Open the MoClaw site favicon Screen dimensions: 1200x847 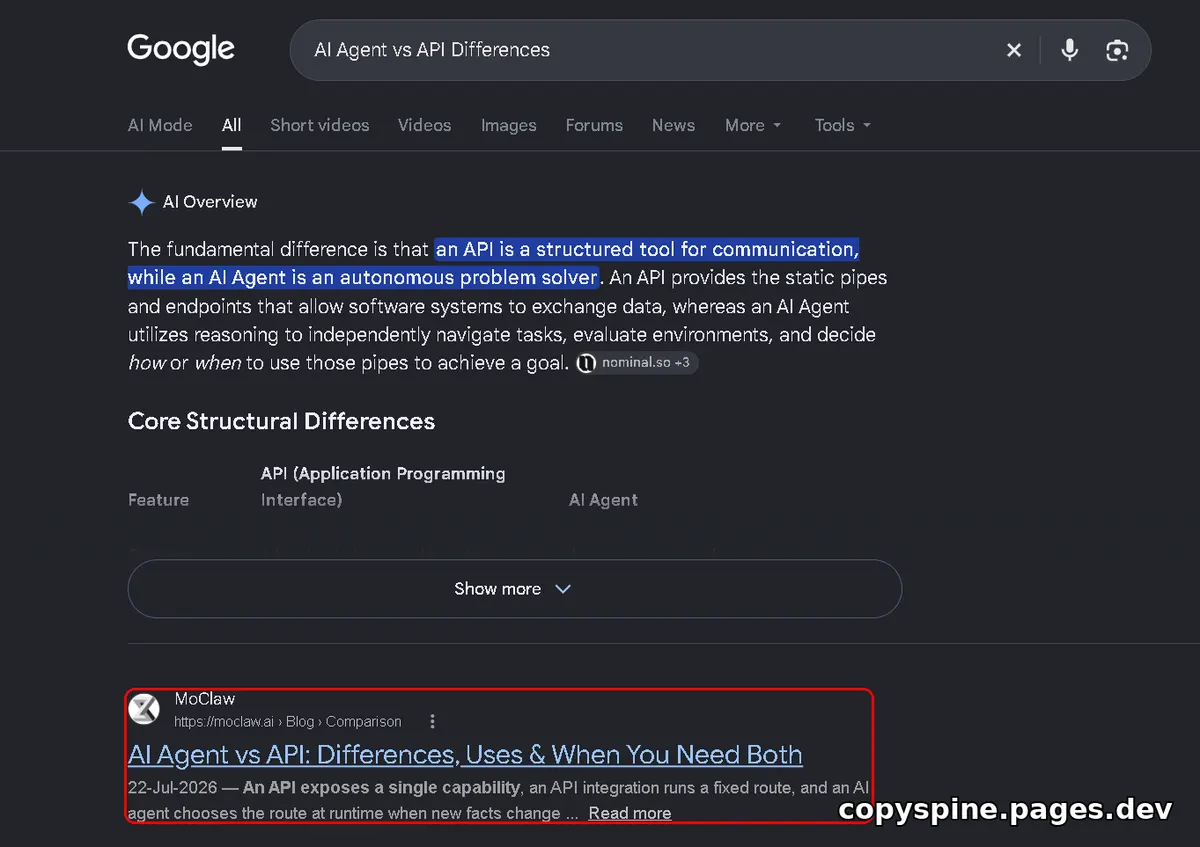pyautogui.click(x=144, y=709)
